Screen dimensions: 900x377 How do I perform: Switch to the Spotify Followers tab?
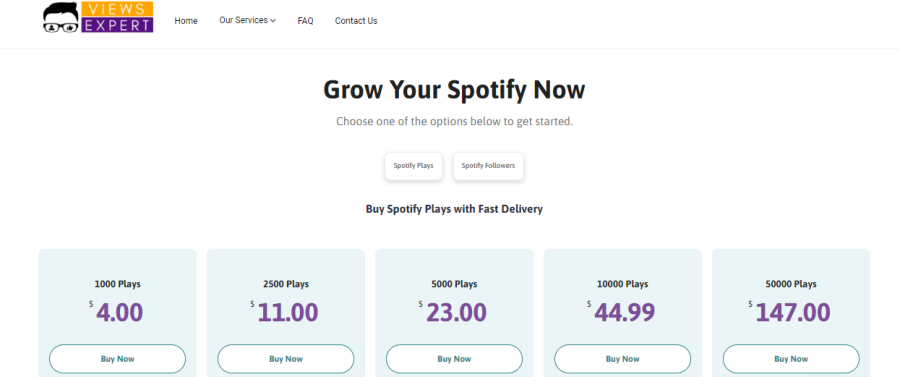click(x=488, y=166)
